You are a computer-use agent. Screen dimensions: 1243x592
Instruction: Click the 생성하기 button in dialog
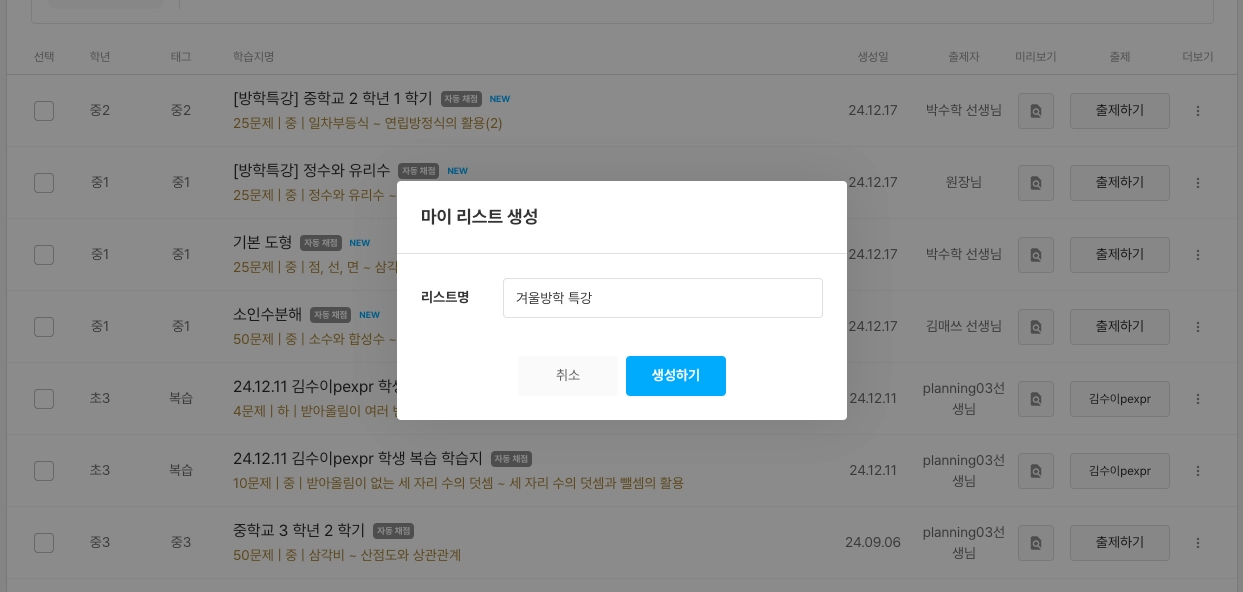[x=675, y=376]
